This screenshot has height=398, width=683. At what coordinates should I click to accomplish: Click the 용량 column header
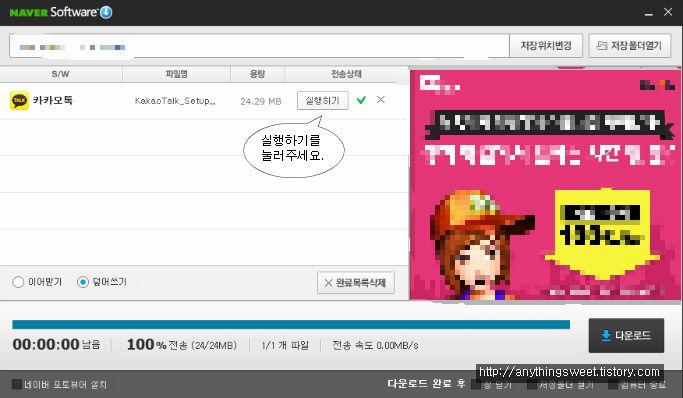pos(257,74)
